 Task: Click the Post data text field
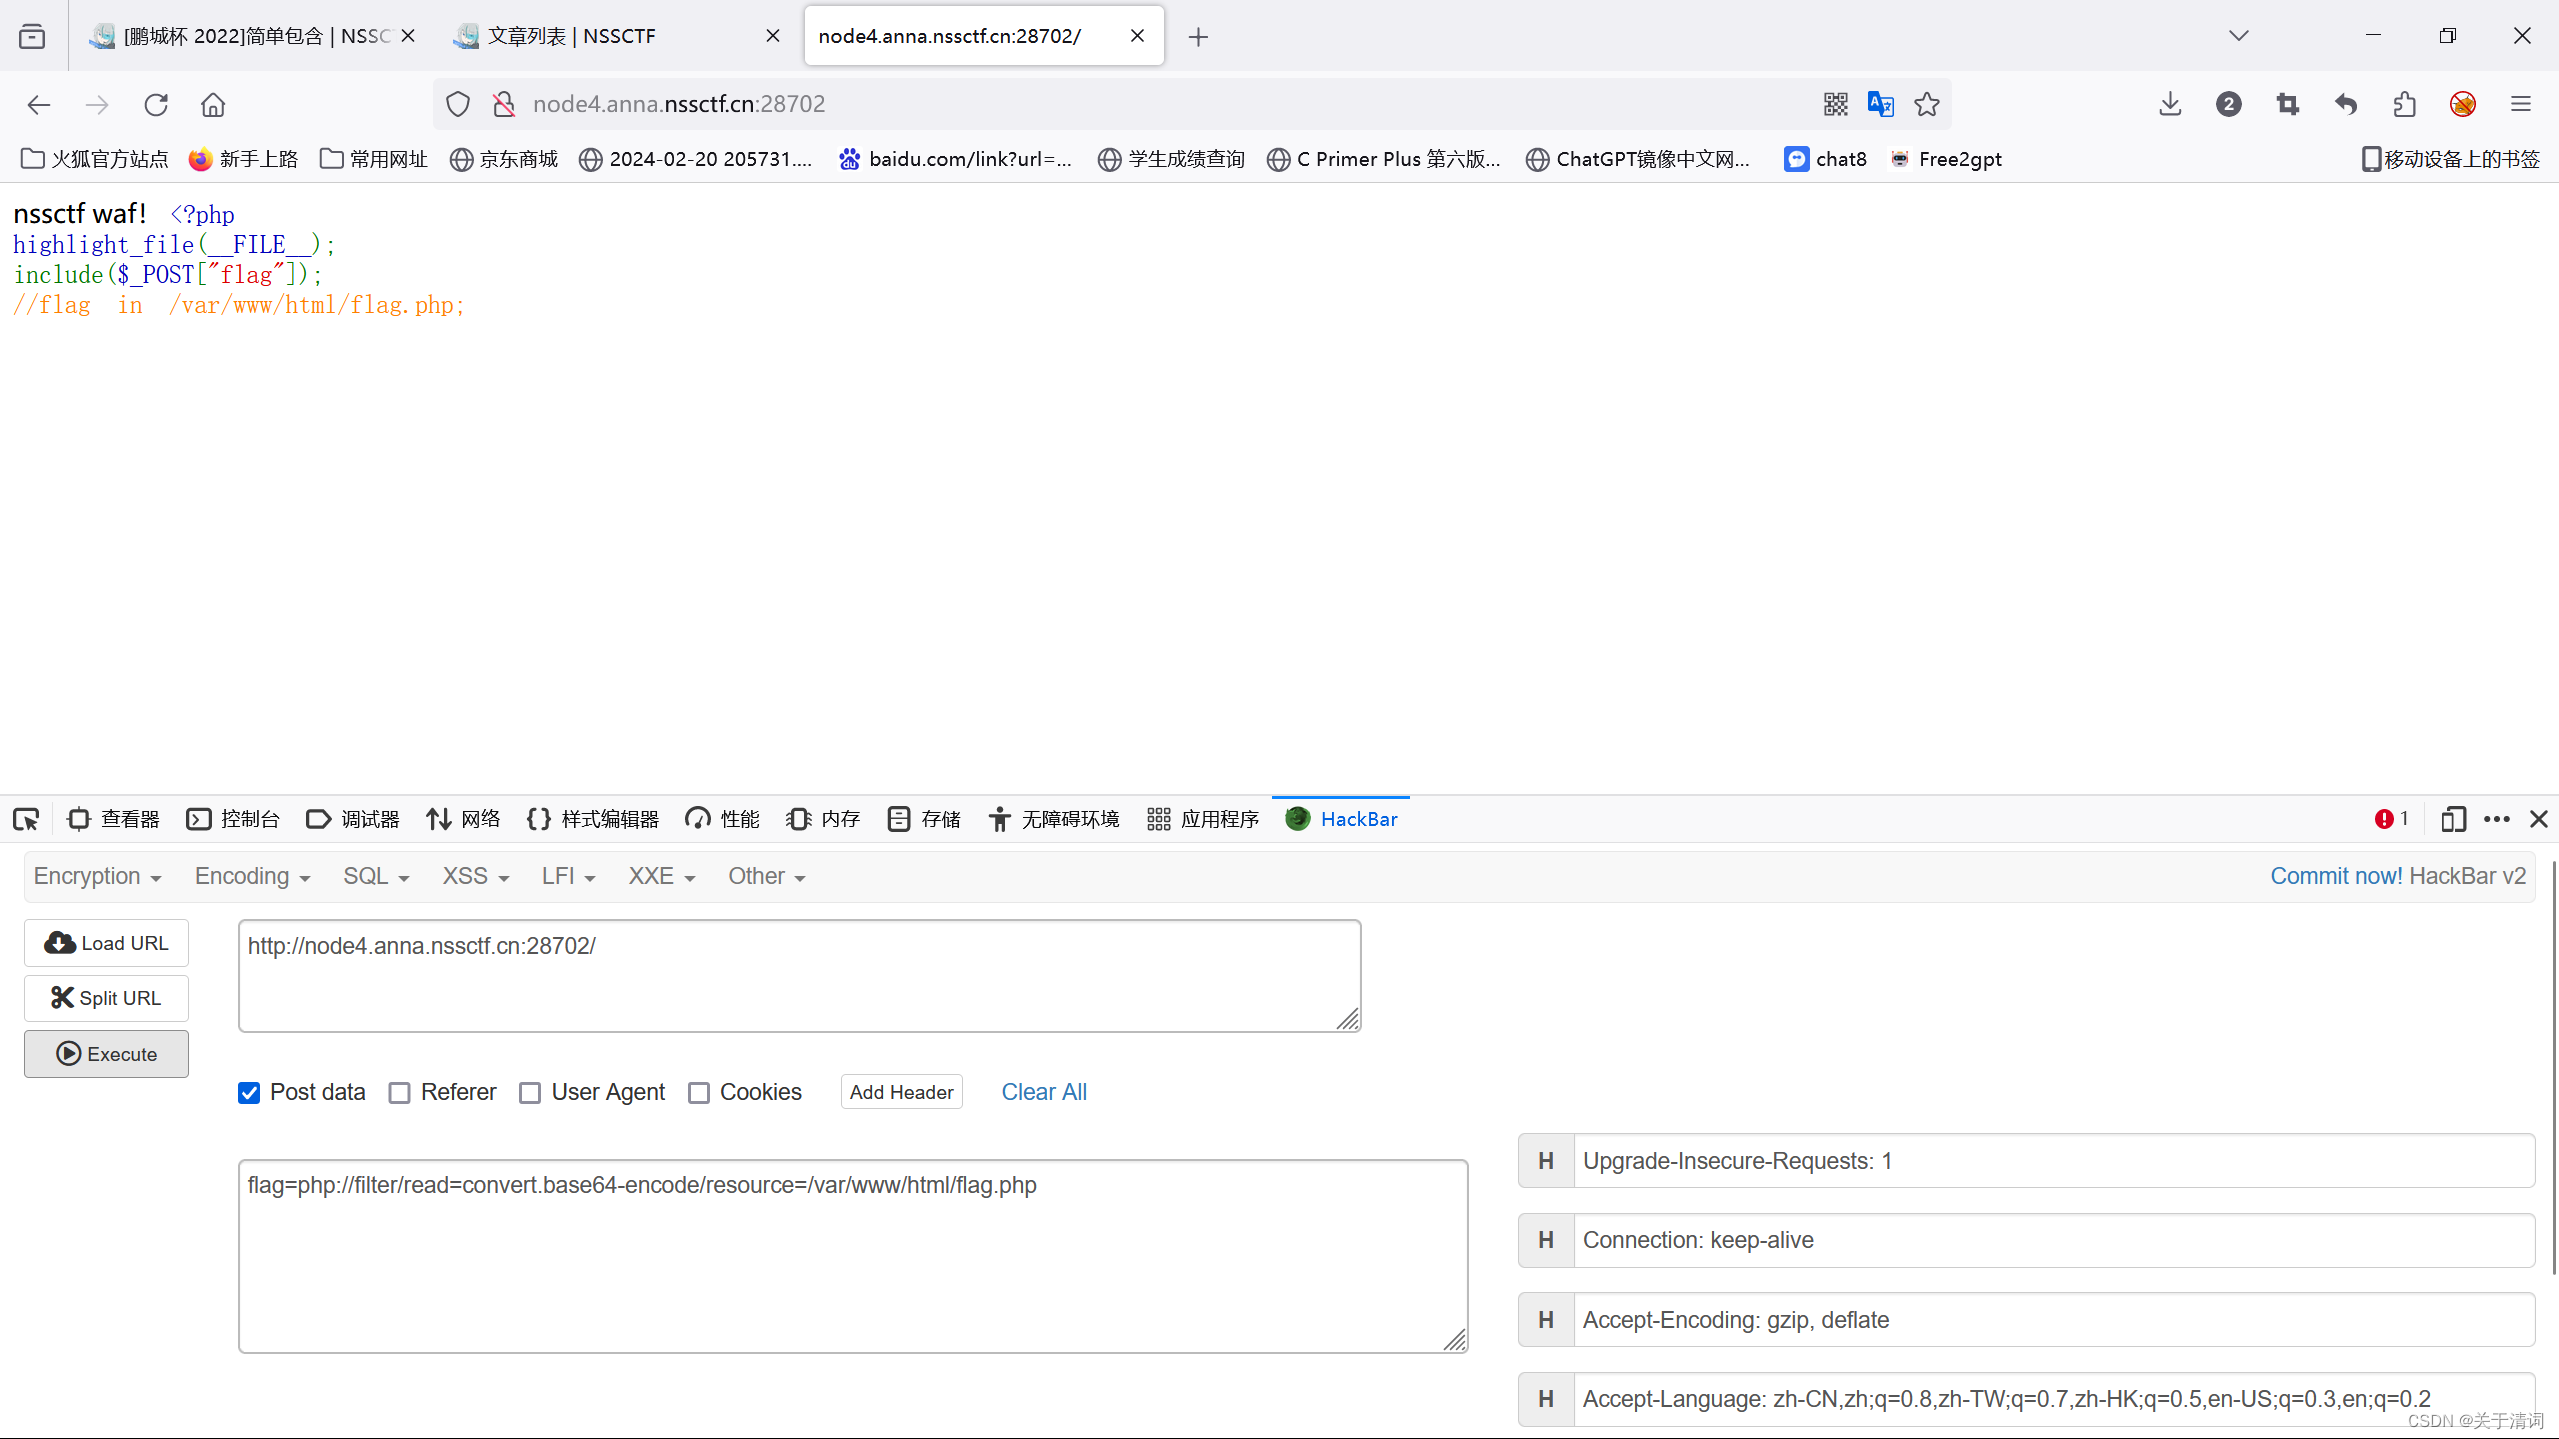852,1255
